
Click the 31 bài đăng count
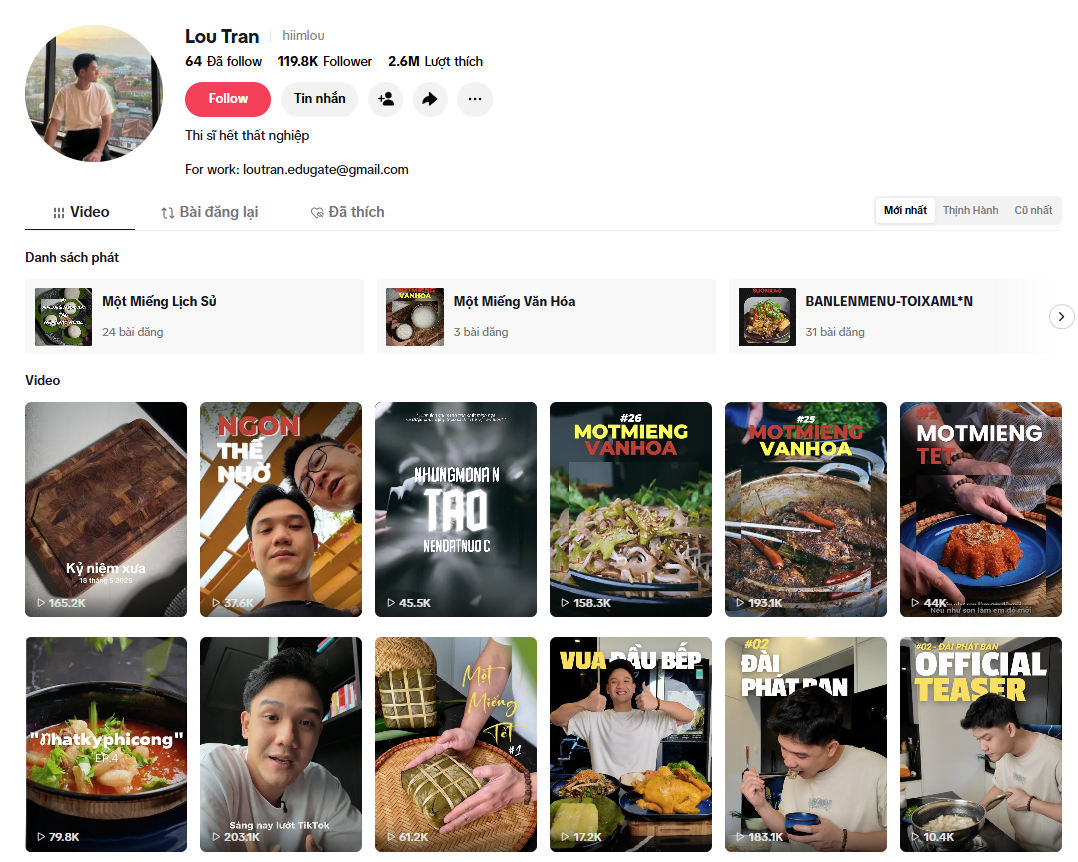point(835,332)
